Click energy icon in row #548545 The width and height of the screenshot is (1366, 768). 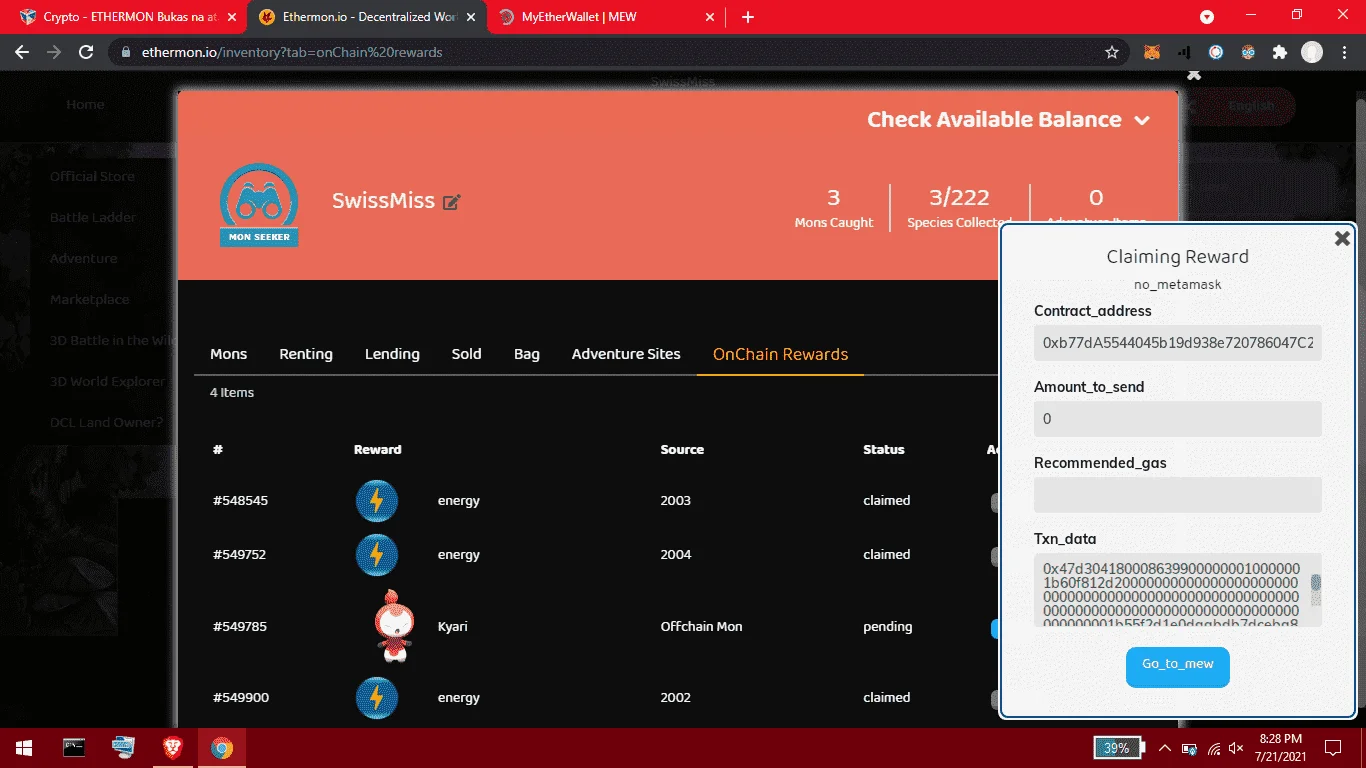377,501
